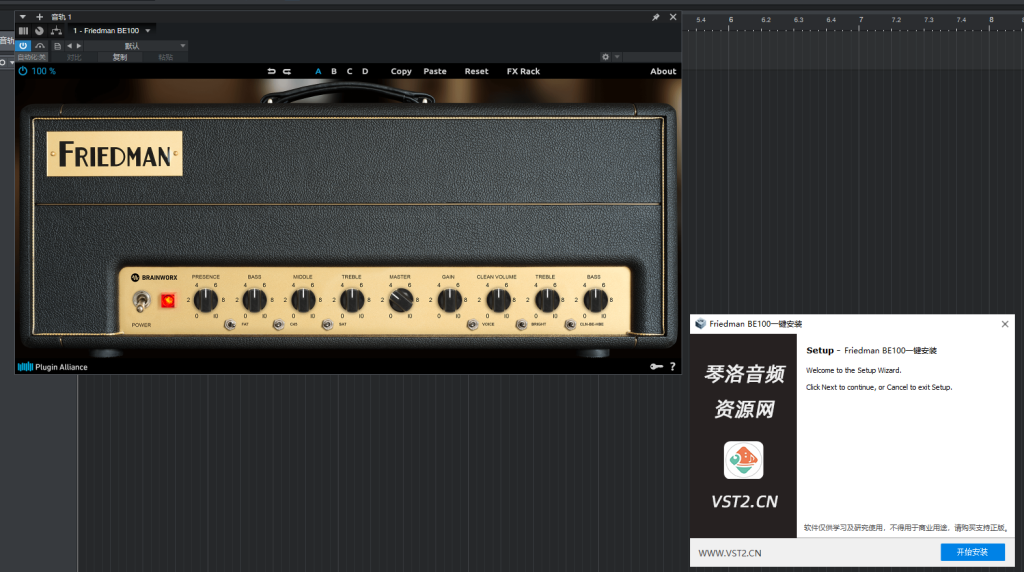
Task: Open the FX Rack panel
Action: pos(523,71)
